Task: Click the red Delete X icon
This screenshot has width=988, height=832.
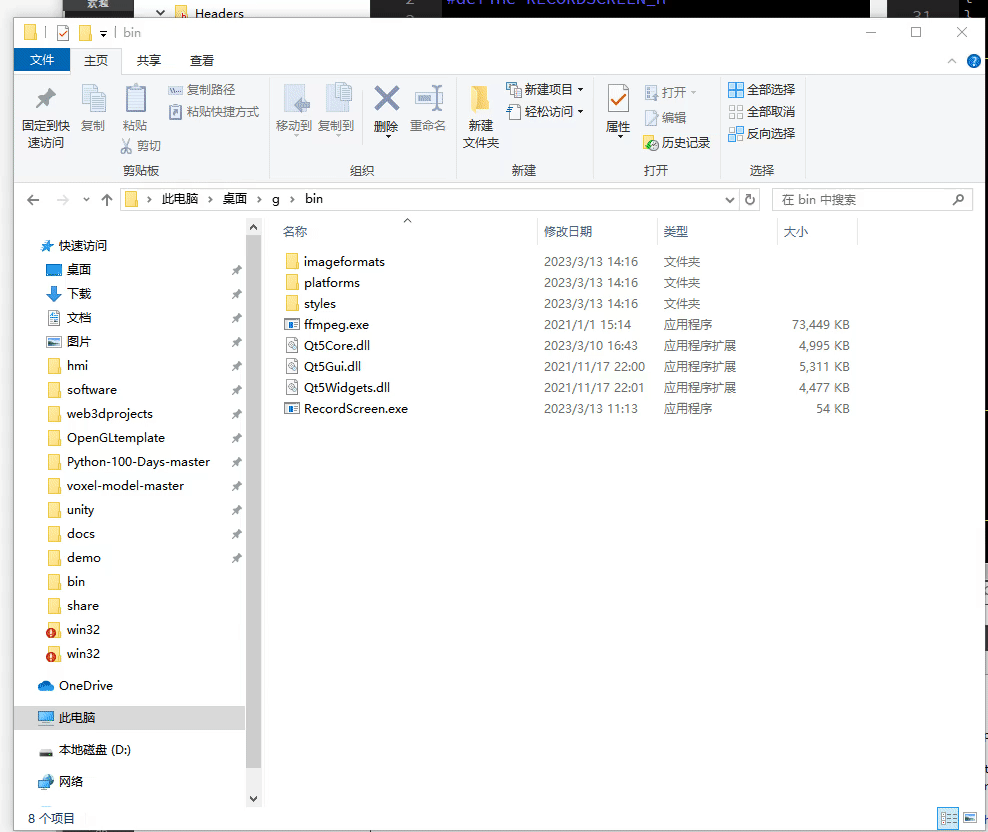Action: coord(386,98)
